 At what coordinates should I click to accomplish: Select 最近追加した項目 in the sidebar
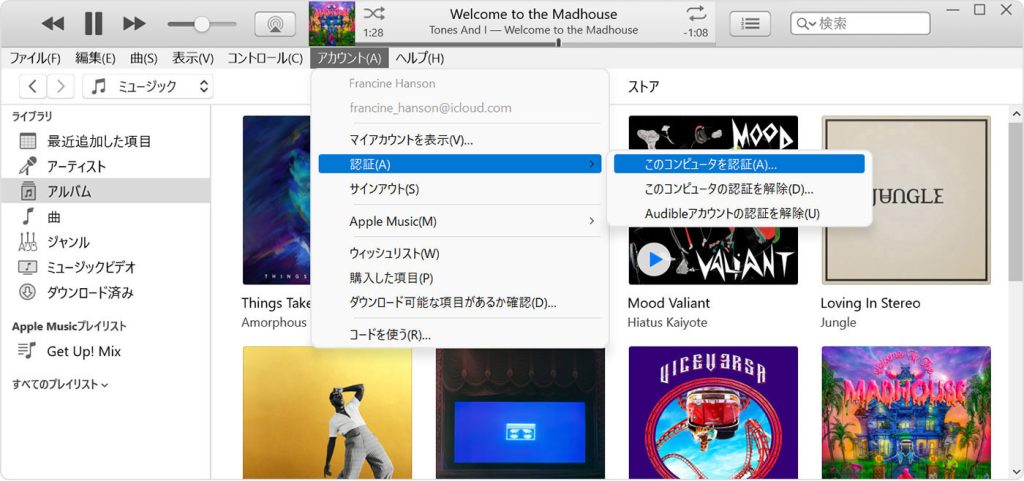click(106, 141)
